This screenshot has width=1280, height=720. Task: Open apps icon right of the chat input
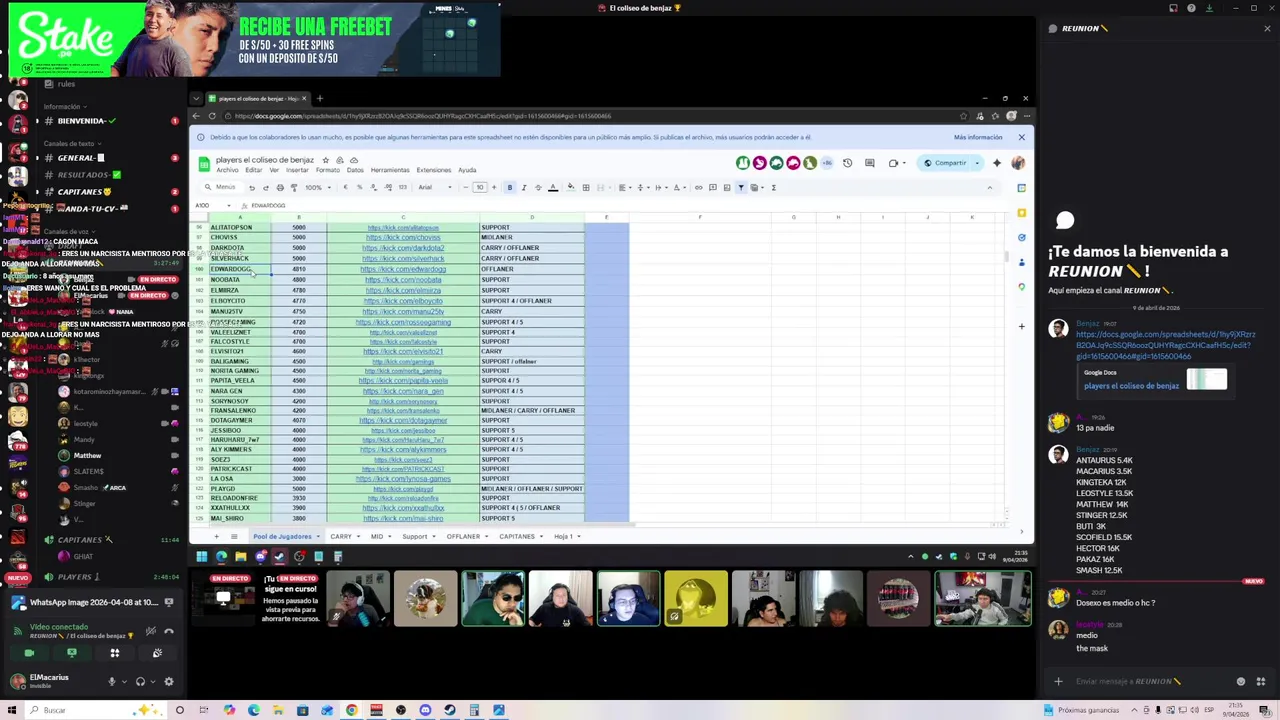[x=1261, y=682]
